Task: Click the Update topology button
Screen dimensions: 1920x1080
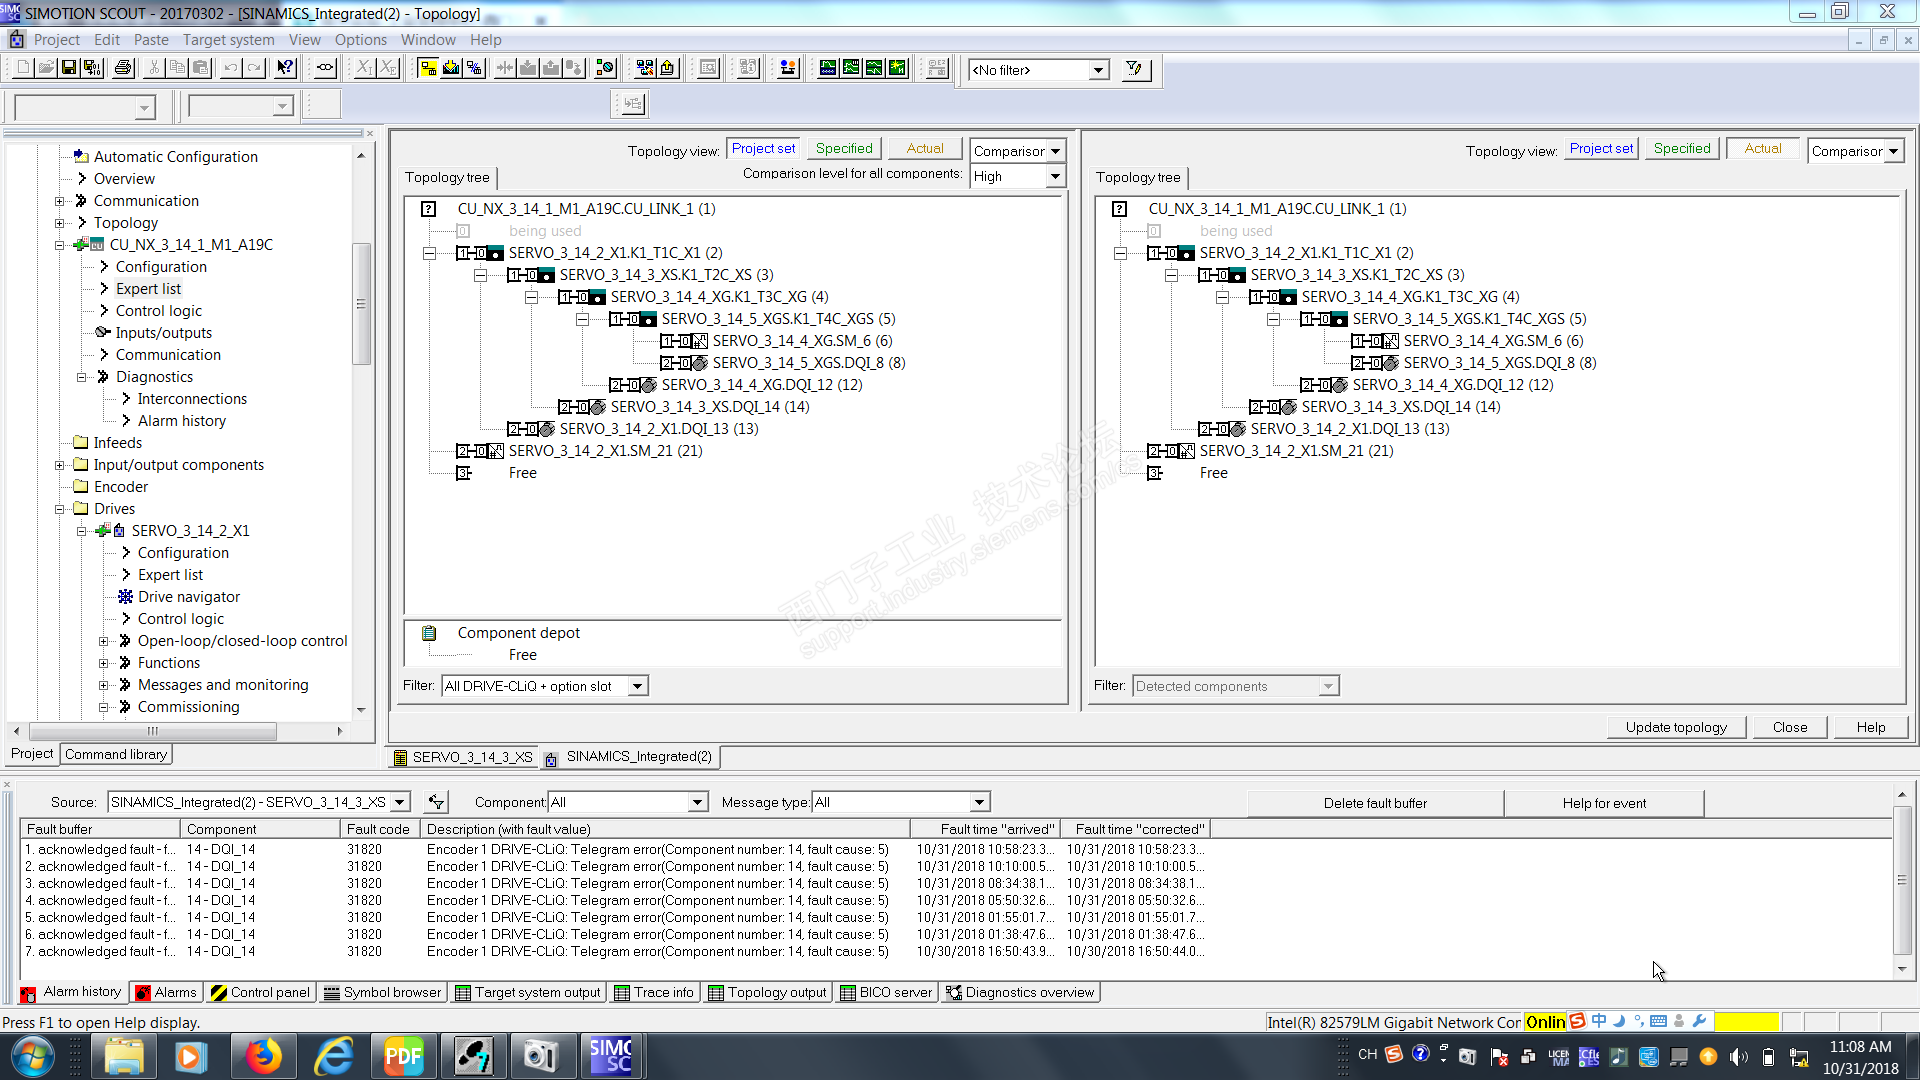Action: pyautogui.click(x=1675, y=727)
